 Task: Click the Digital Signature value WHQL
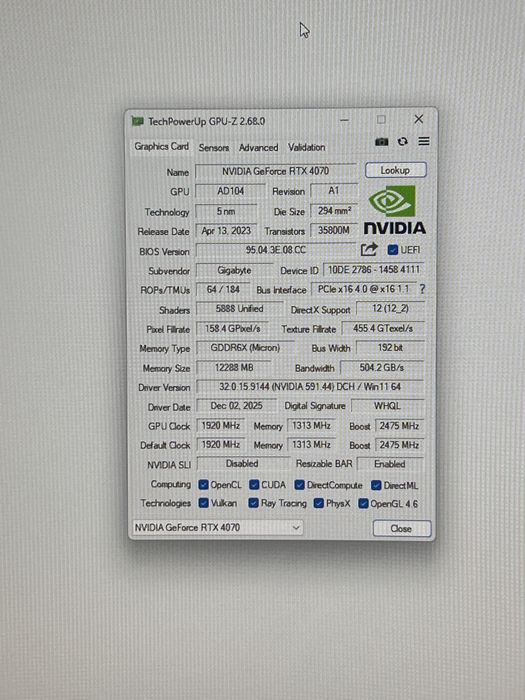(x=388, y=406)
